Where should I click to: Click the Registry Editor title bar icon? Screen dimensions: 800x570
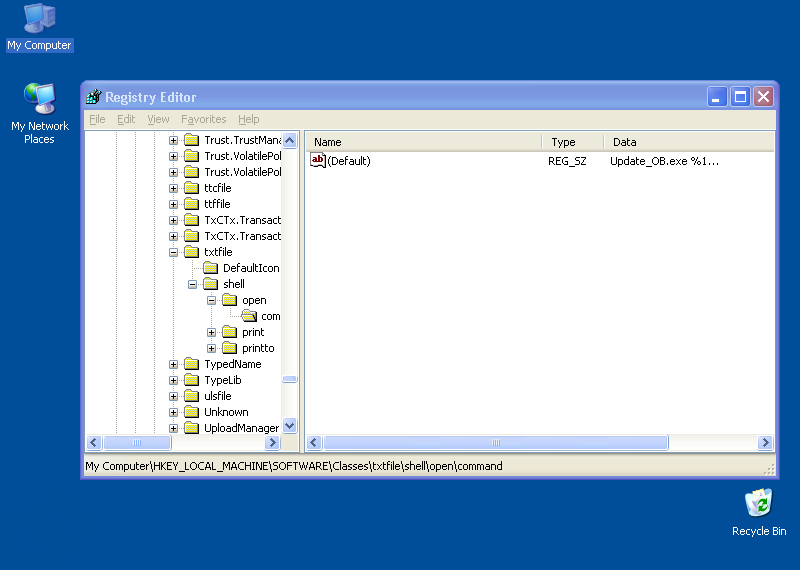[93, 96]
